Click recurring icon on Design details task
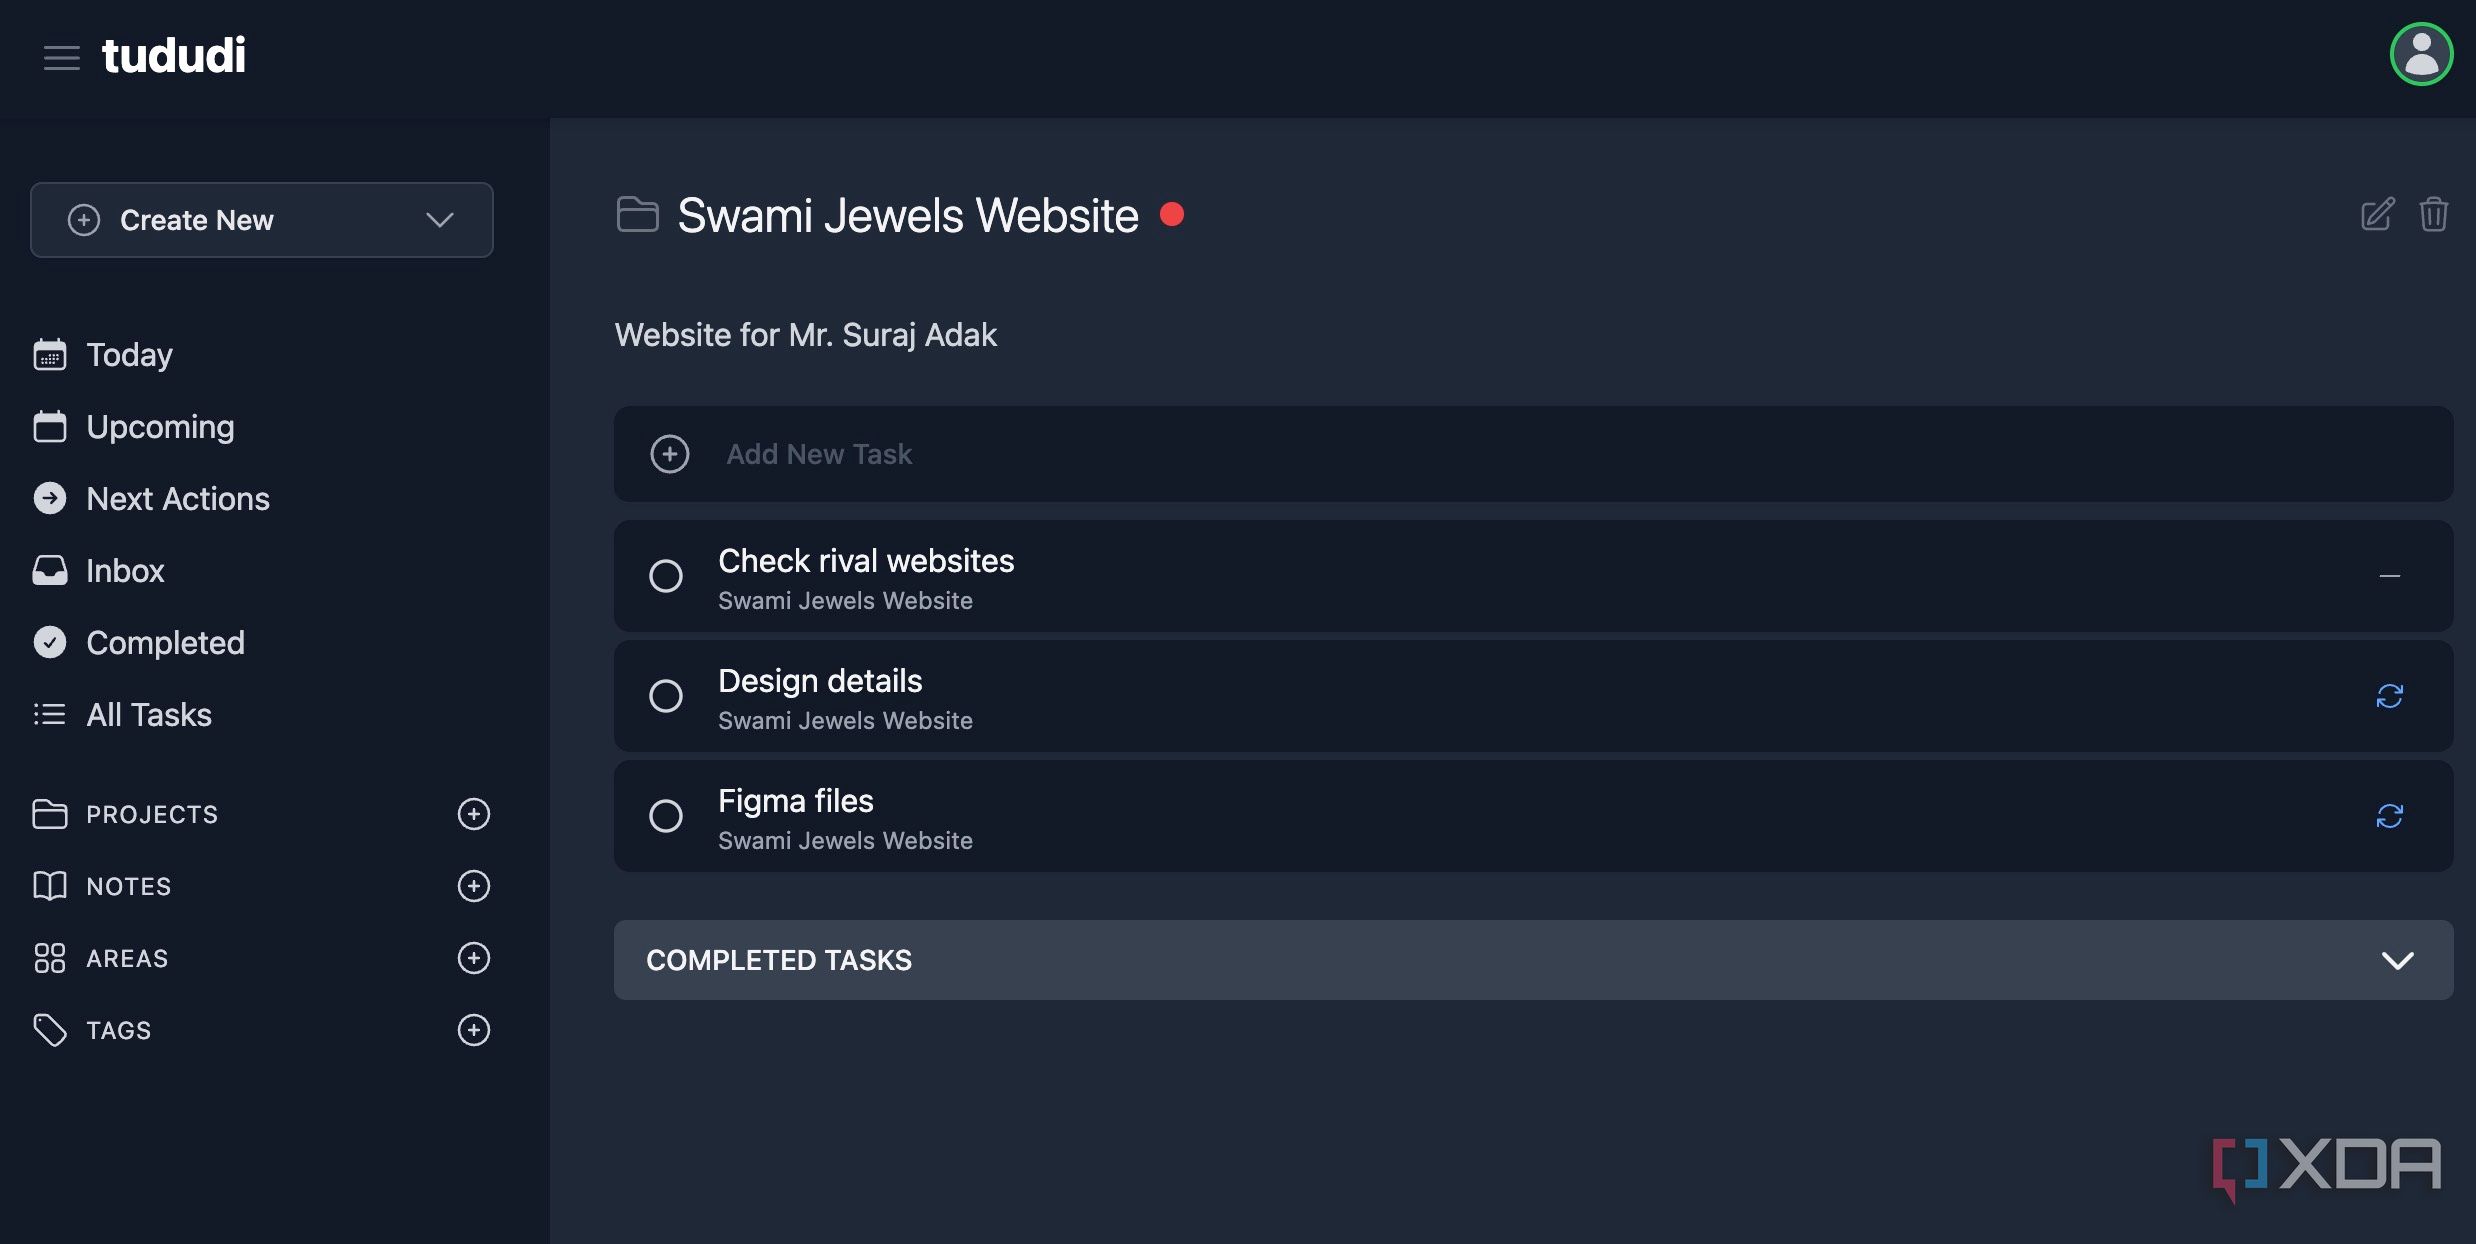The width and height of the screenshot is (2476, 1244). click(x=2389, y=696)
